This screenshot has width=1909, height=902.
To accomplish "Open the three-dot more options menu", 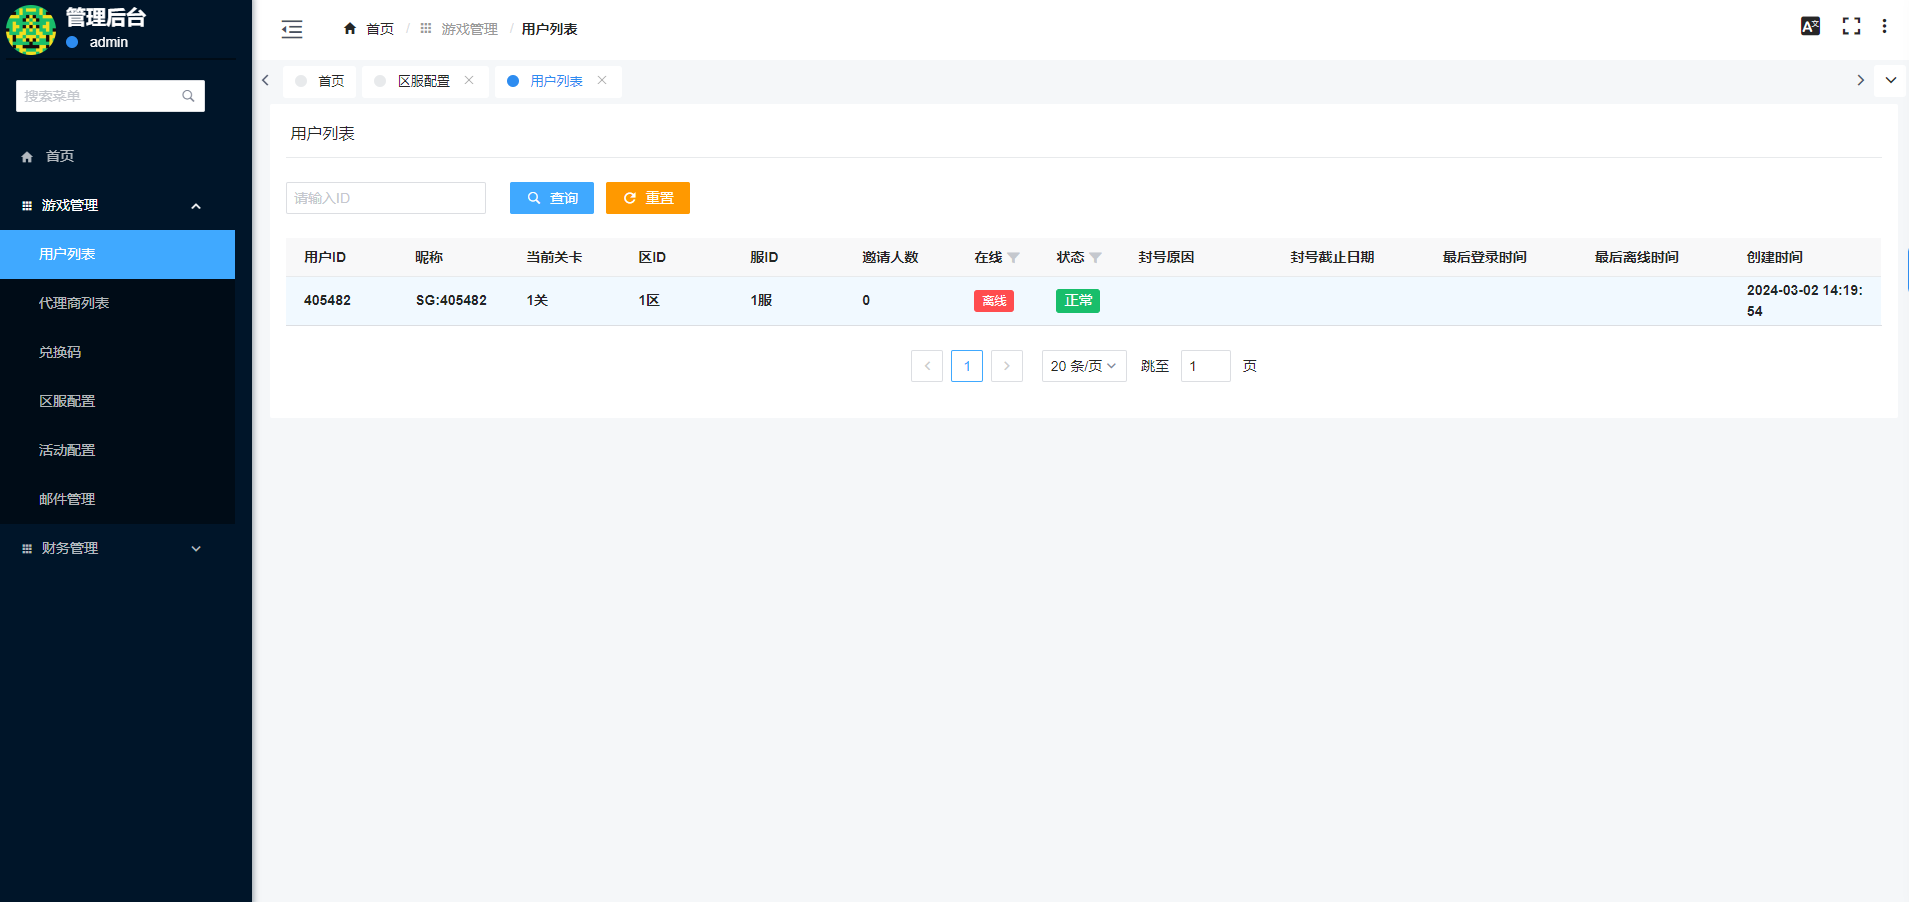I will (1884, 27).
